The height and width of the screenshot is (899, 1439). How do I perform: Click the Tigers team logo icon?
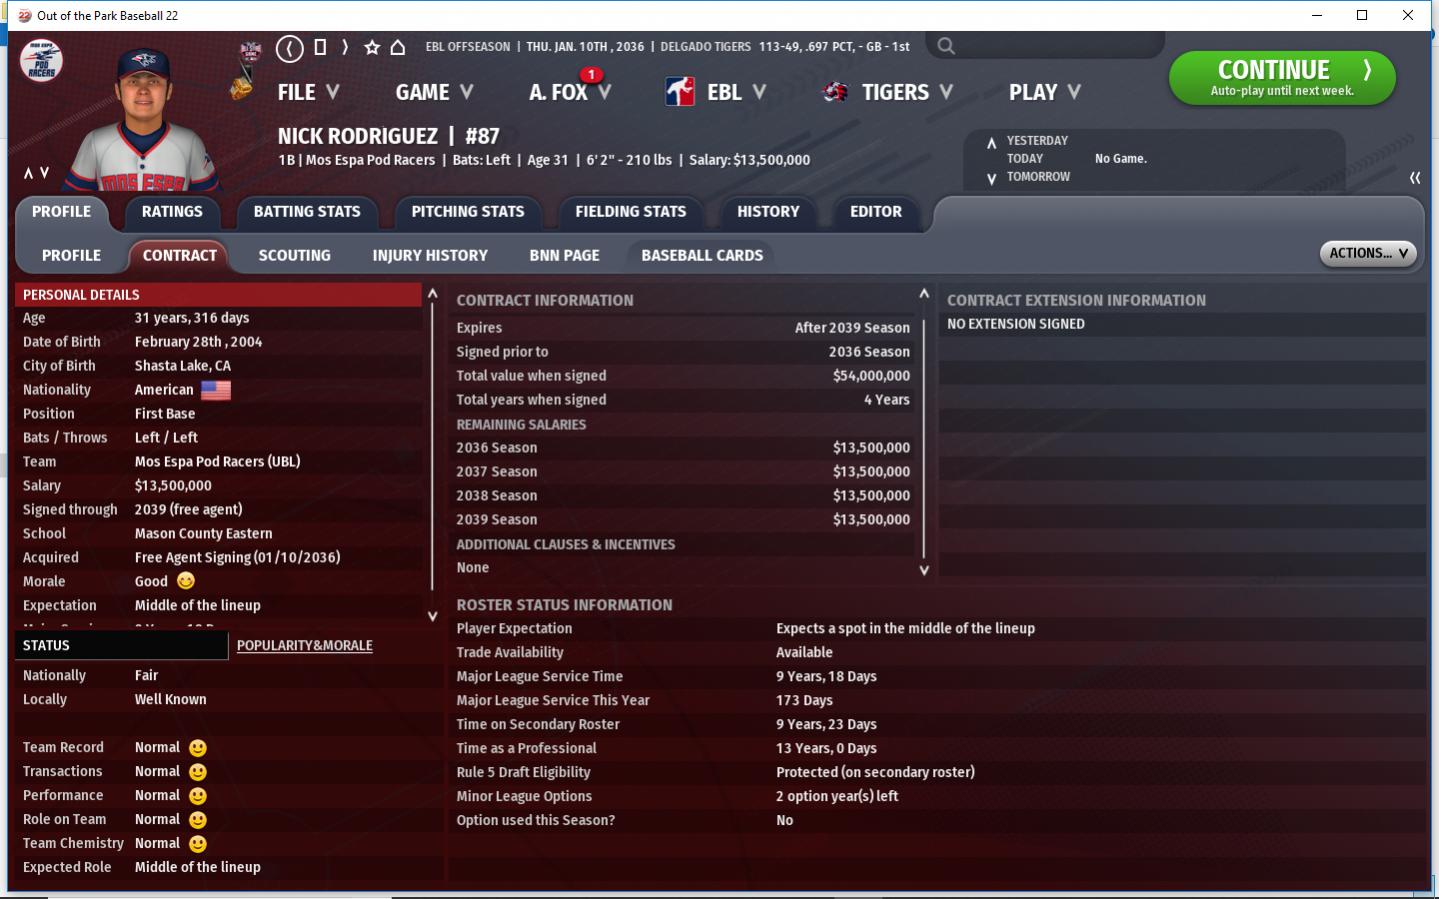[x=835, y=92]
